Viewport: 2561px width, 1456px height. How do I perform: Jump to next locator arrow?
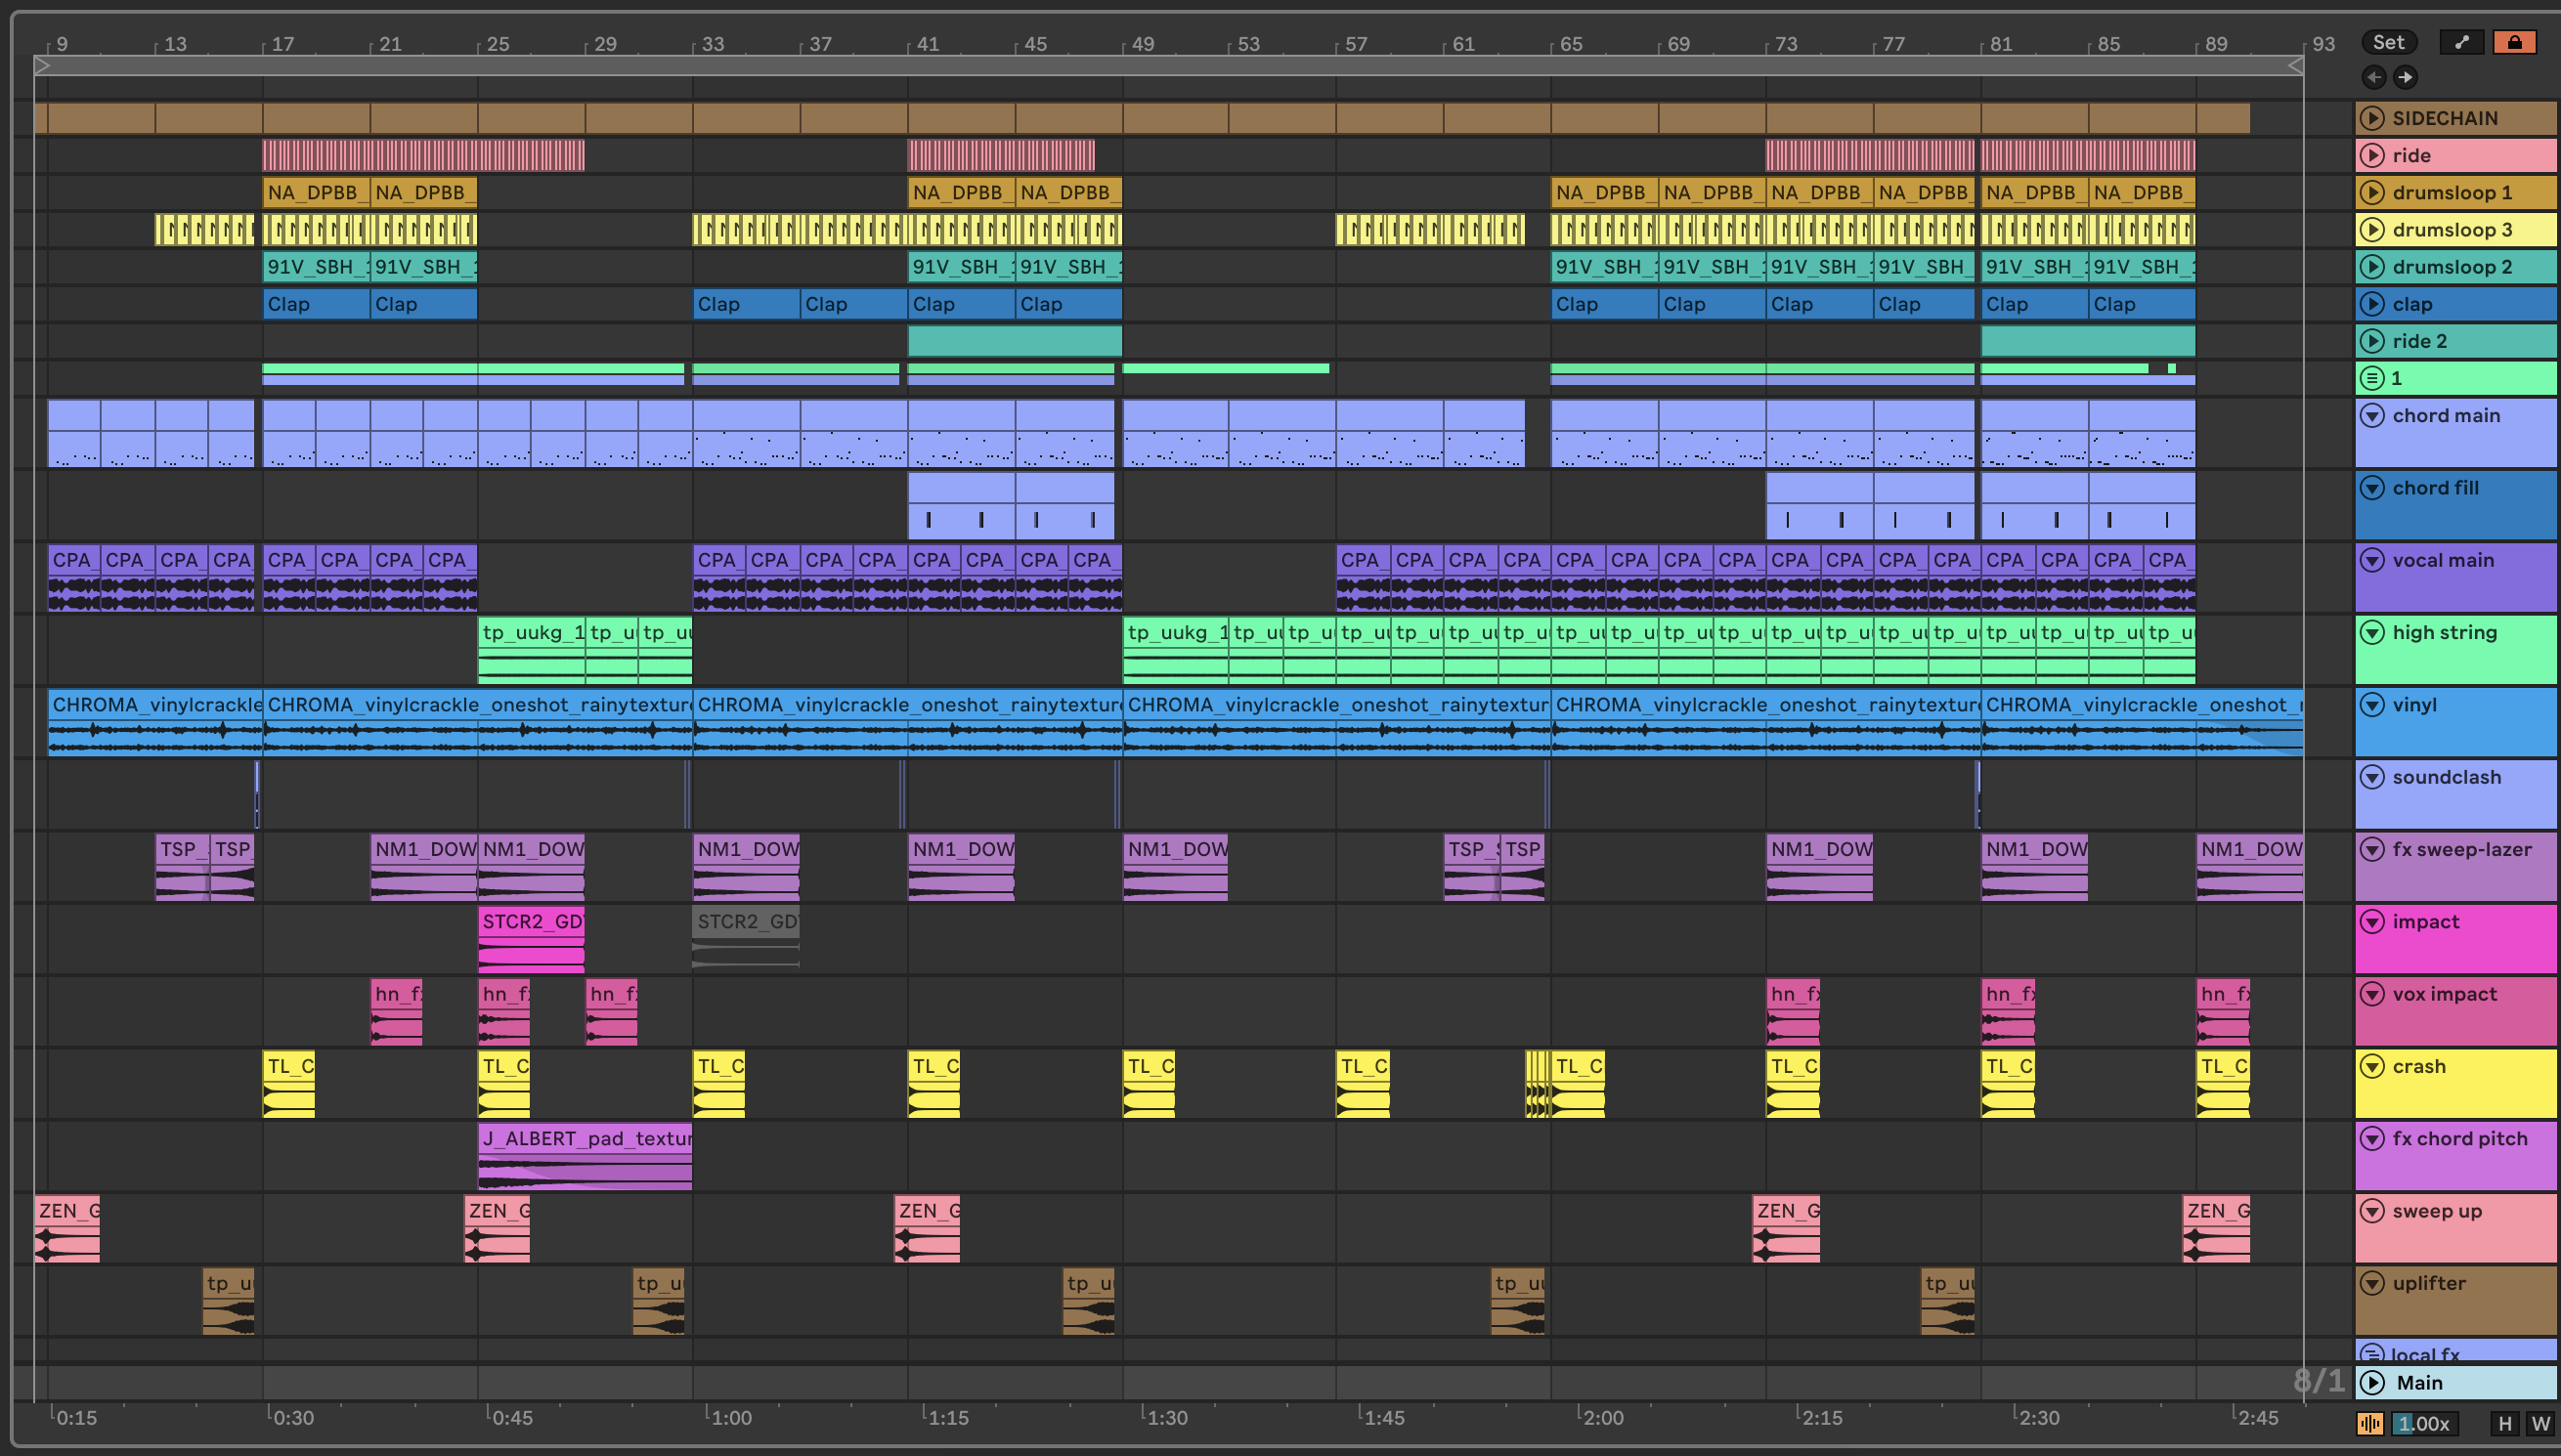[x=2405, y=77]
